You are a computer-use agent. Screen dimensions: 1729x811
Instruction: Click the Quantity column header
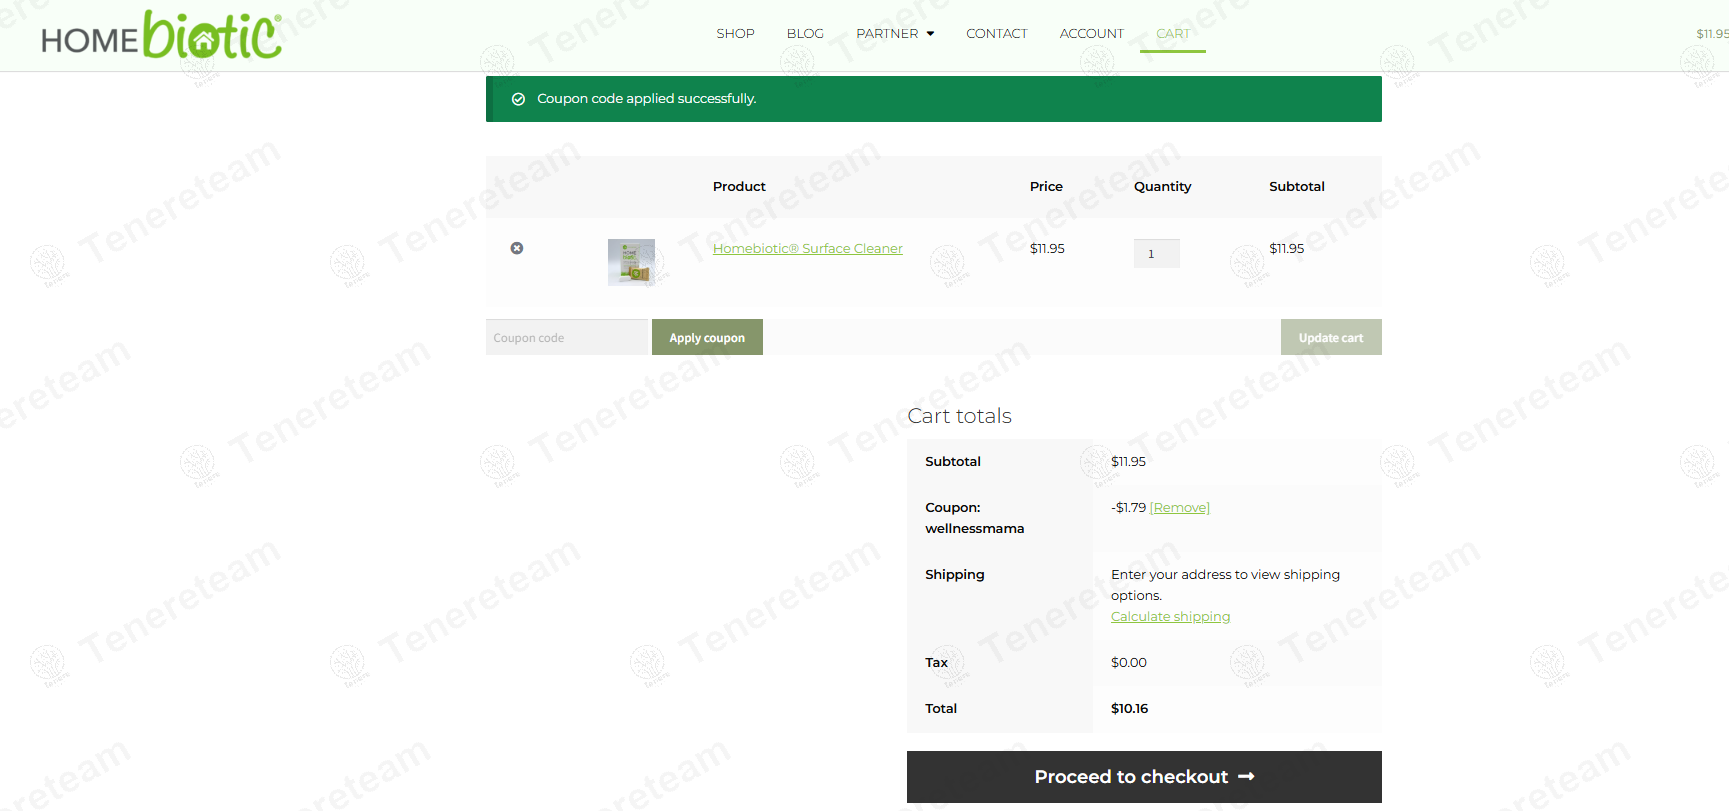coord(1162,186)
